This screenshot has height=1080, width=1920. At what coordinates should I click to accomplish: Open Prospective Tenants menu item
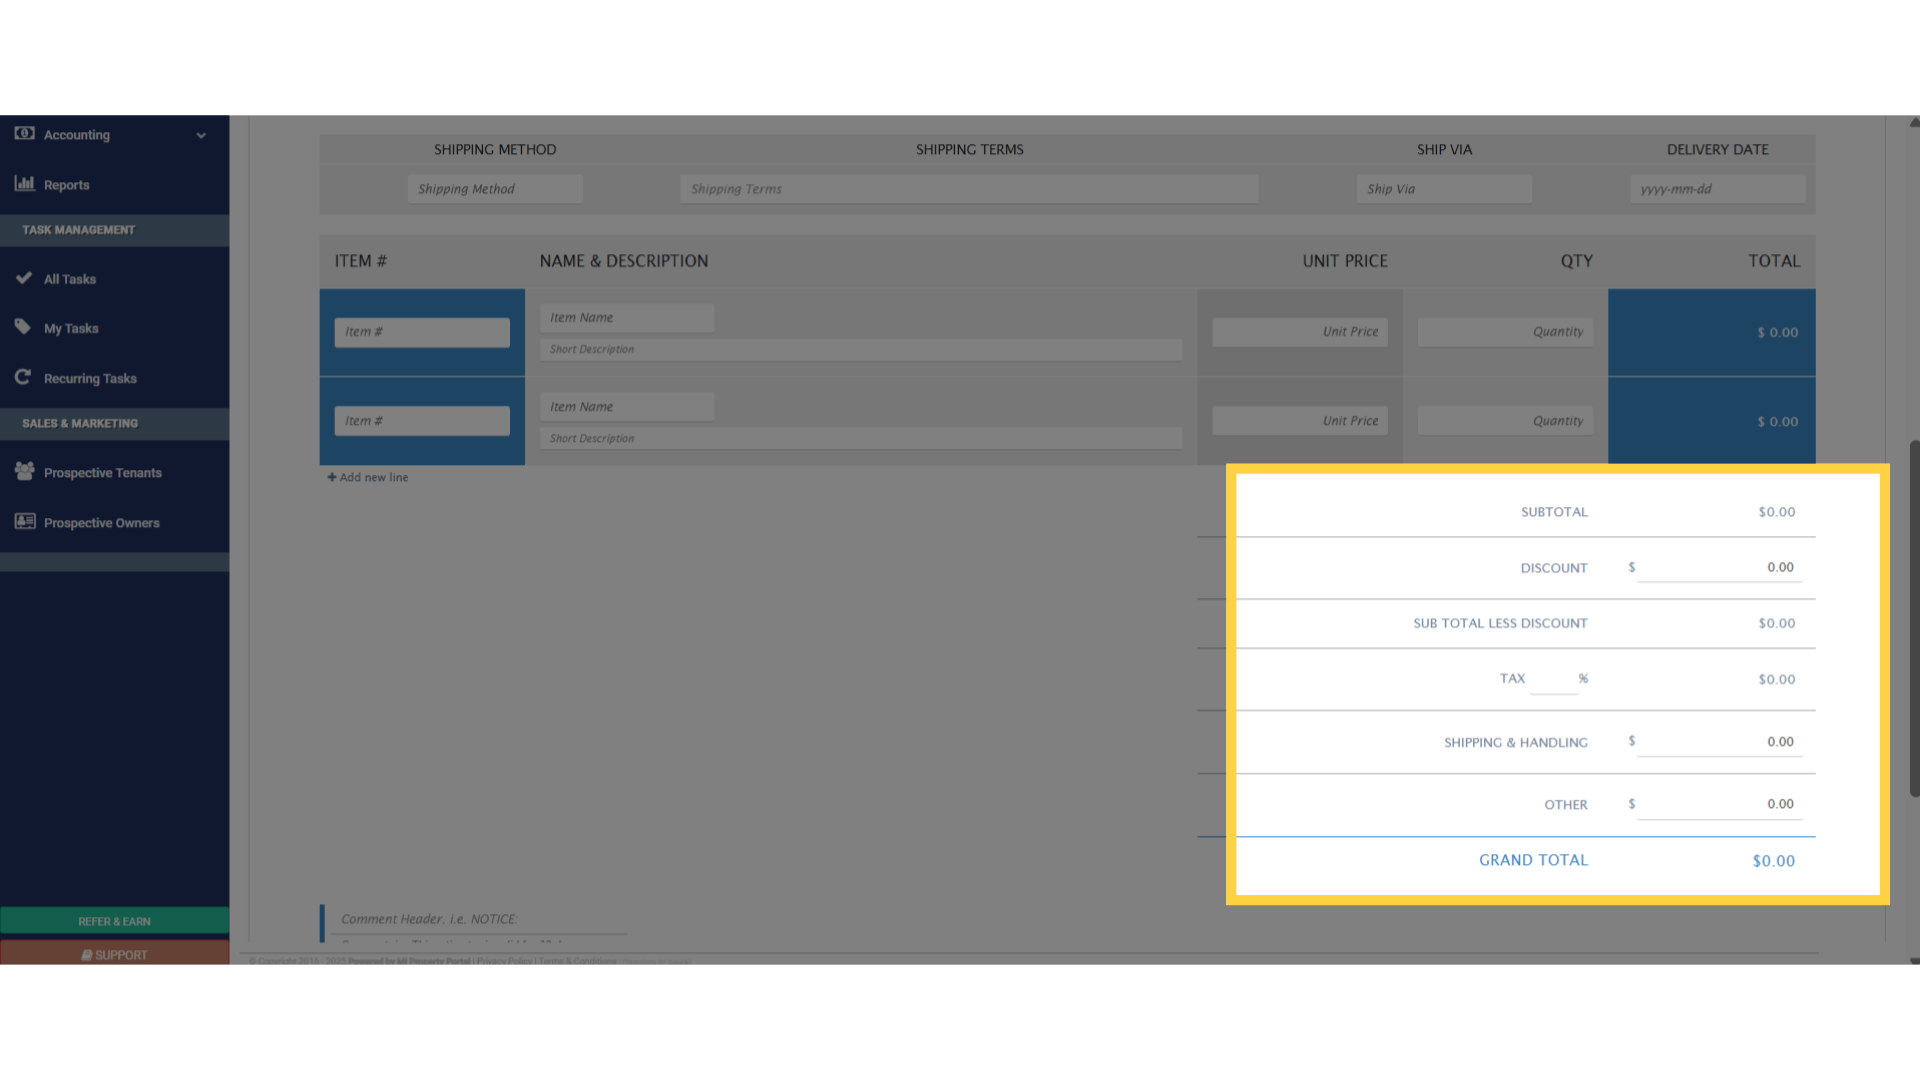tap(102, 473)
